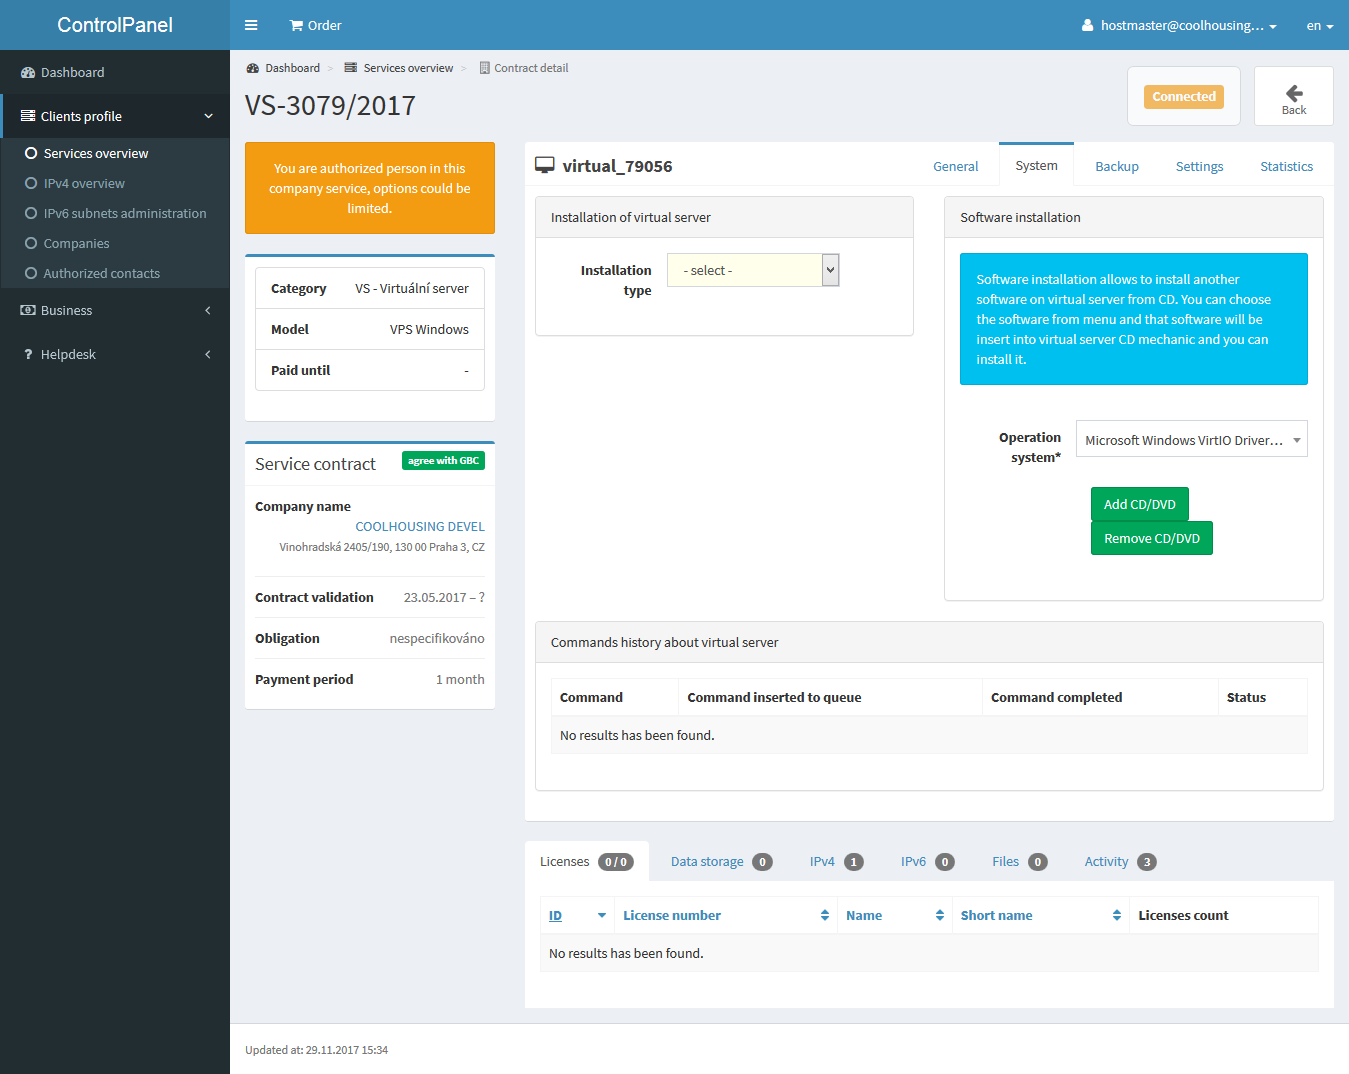The width and height of the screenshot is (1349, 1074).
Task: Open the en language dropdown
Action: point(1320,25)
